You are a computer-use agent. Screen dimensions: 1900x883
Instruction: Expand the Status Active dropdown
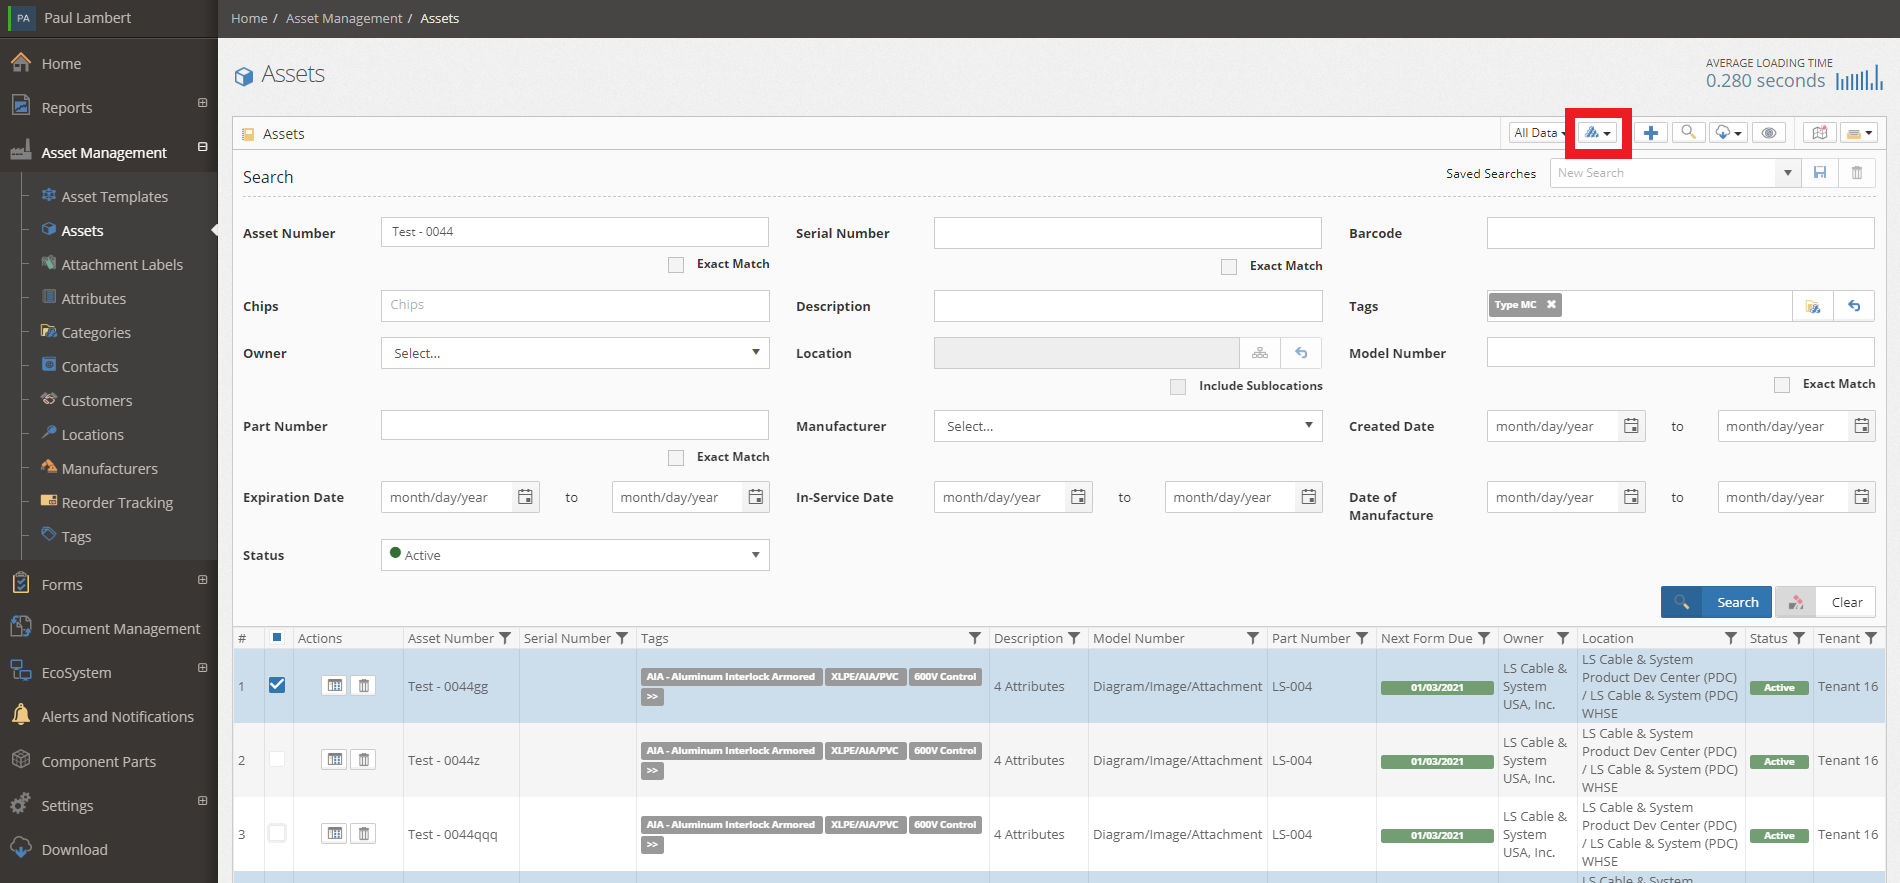click(x=575, y=555)
